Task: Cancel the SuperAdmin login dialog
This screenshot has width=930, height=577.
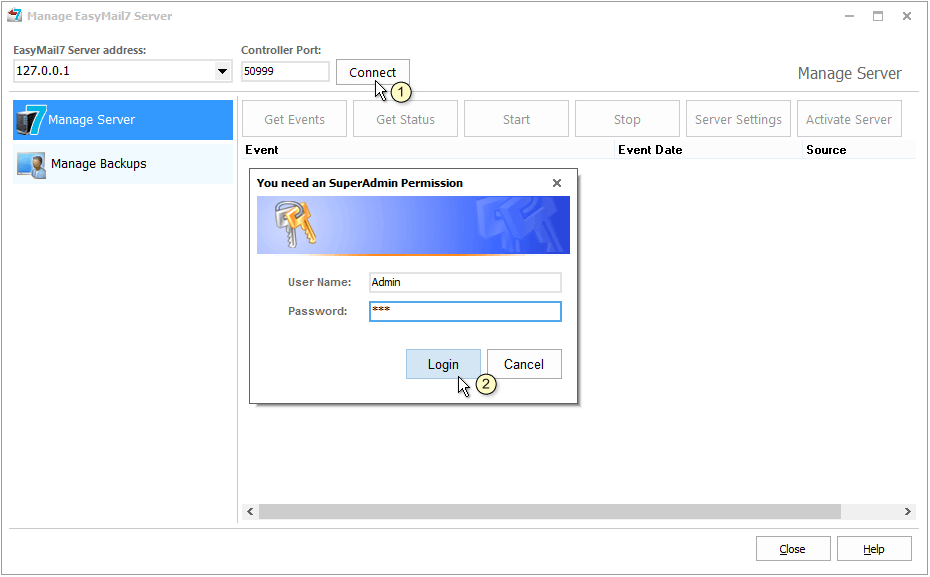Action: (524, 364)
